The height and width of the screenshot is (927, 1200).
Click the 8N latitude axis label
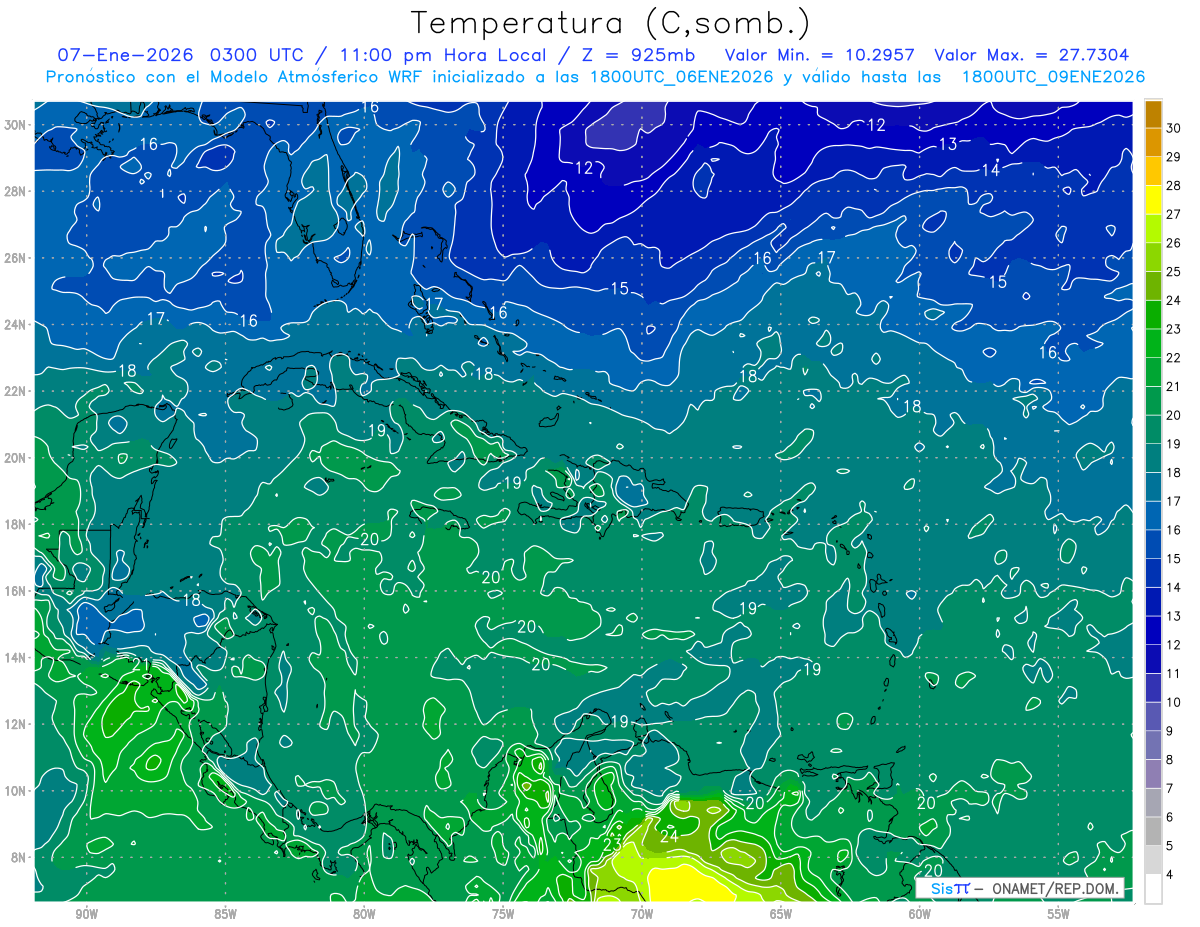18,858
